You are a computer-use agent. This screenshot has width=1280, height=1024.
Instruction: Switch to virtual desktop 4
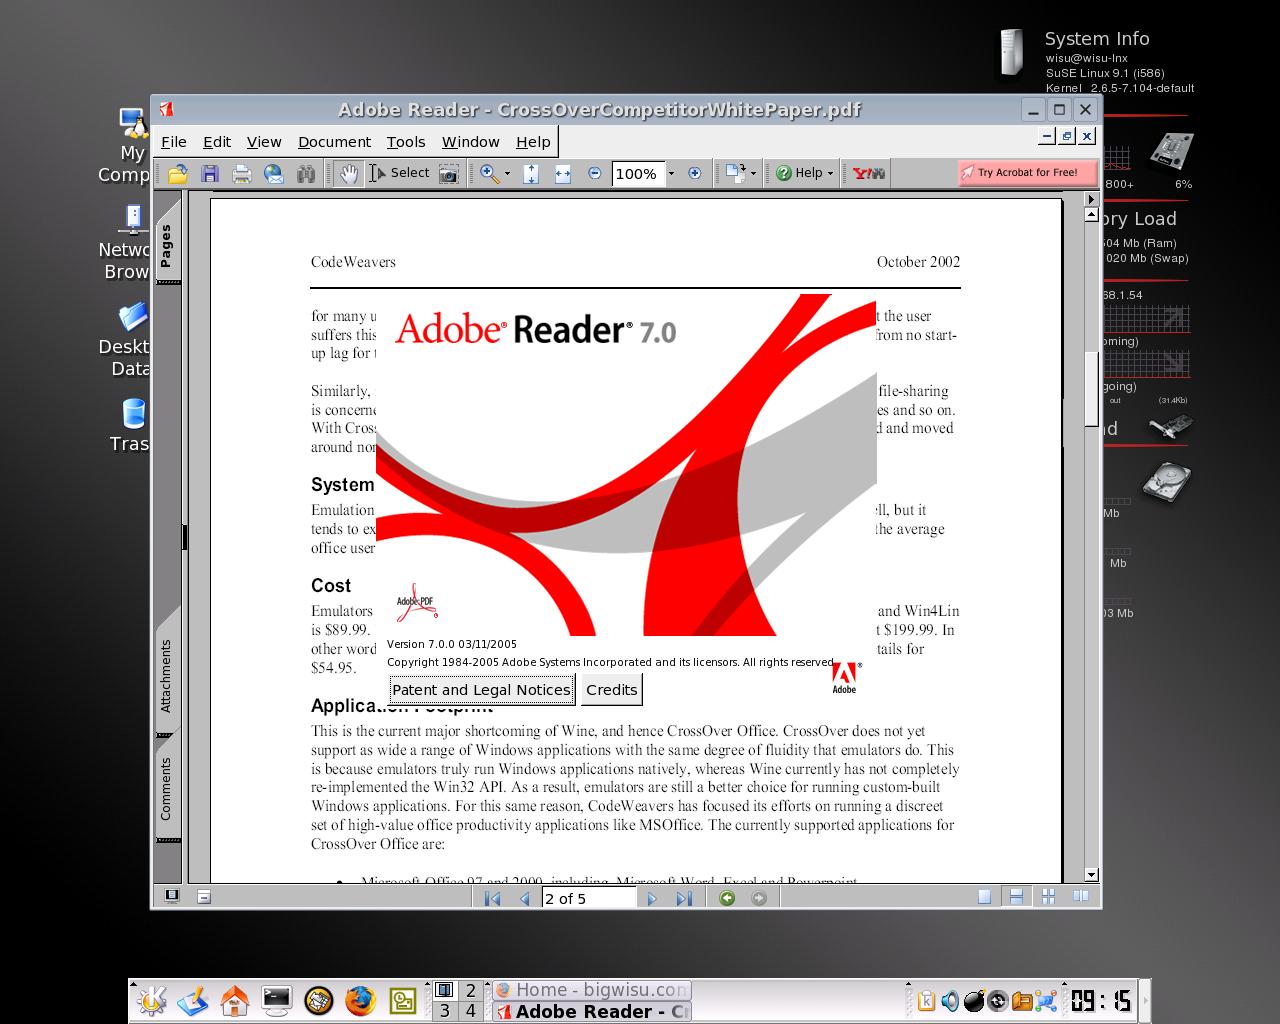470,1011
